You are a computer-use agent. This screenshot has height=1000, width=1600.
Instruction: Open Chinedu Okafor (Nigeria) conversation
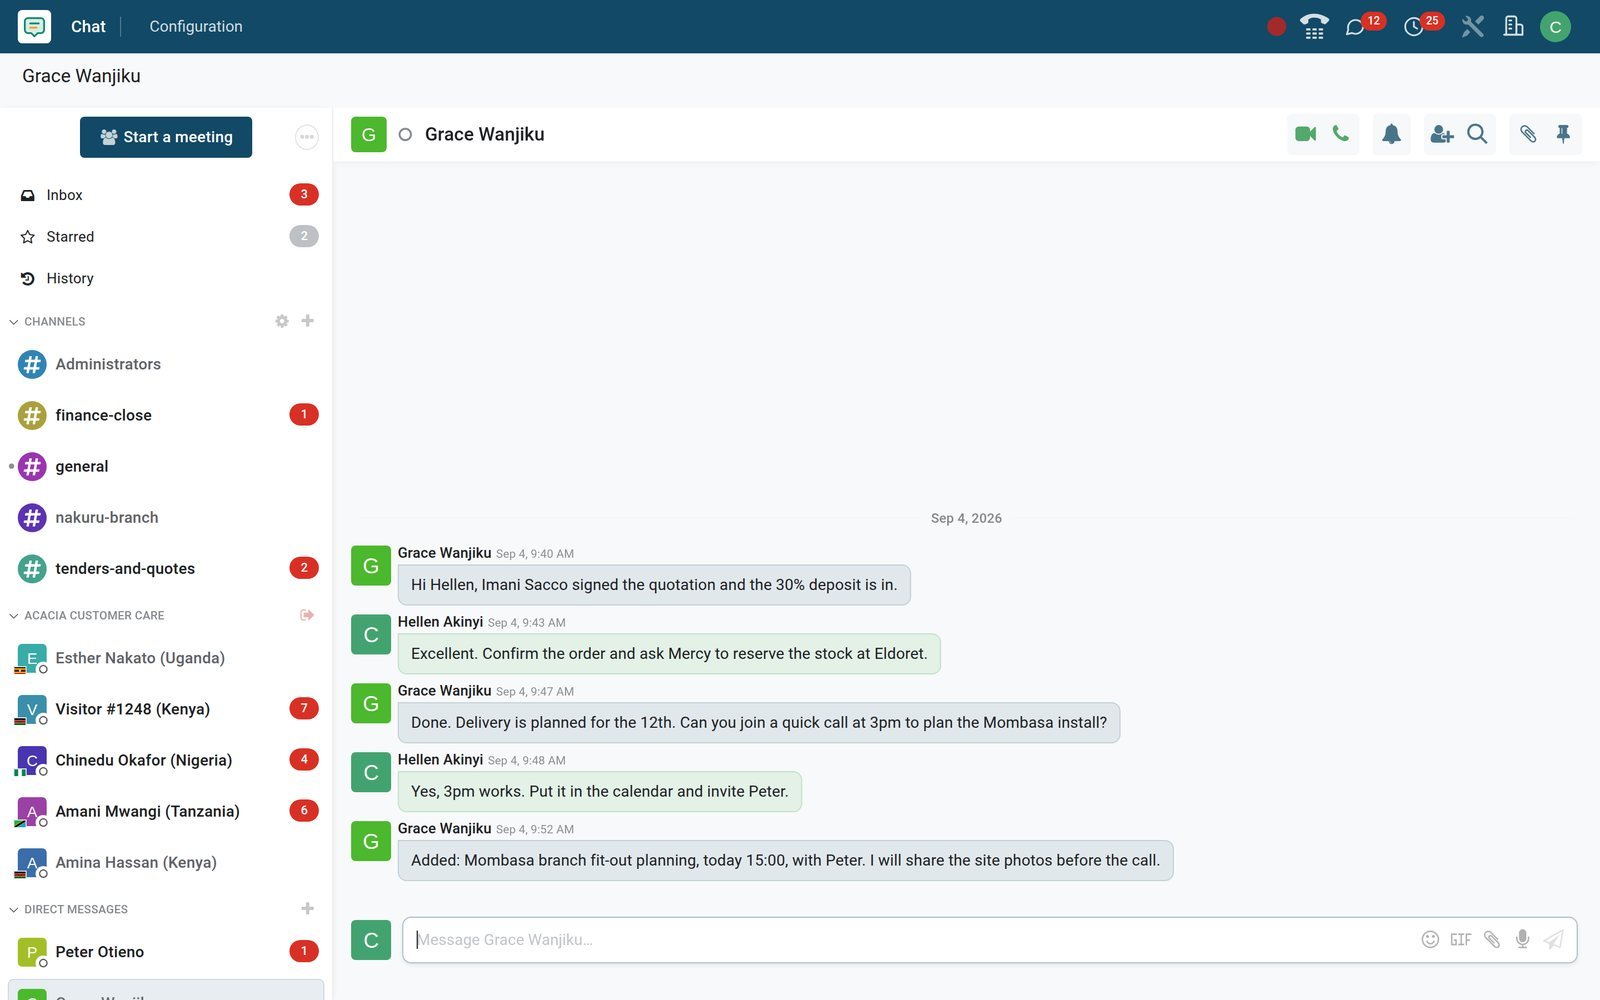(166, 760)
